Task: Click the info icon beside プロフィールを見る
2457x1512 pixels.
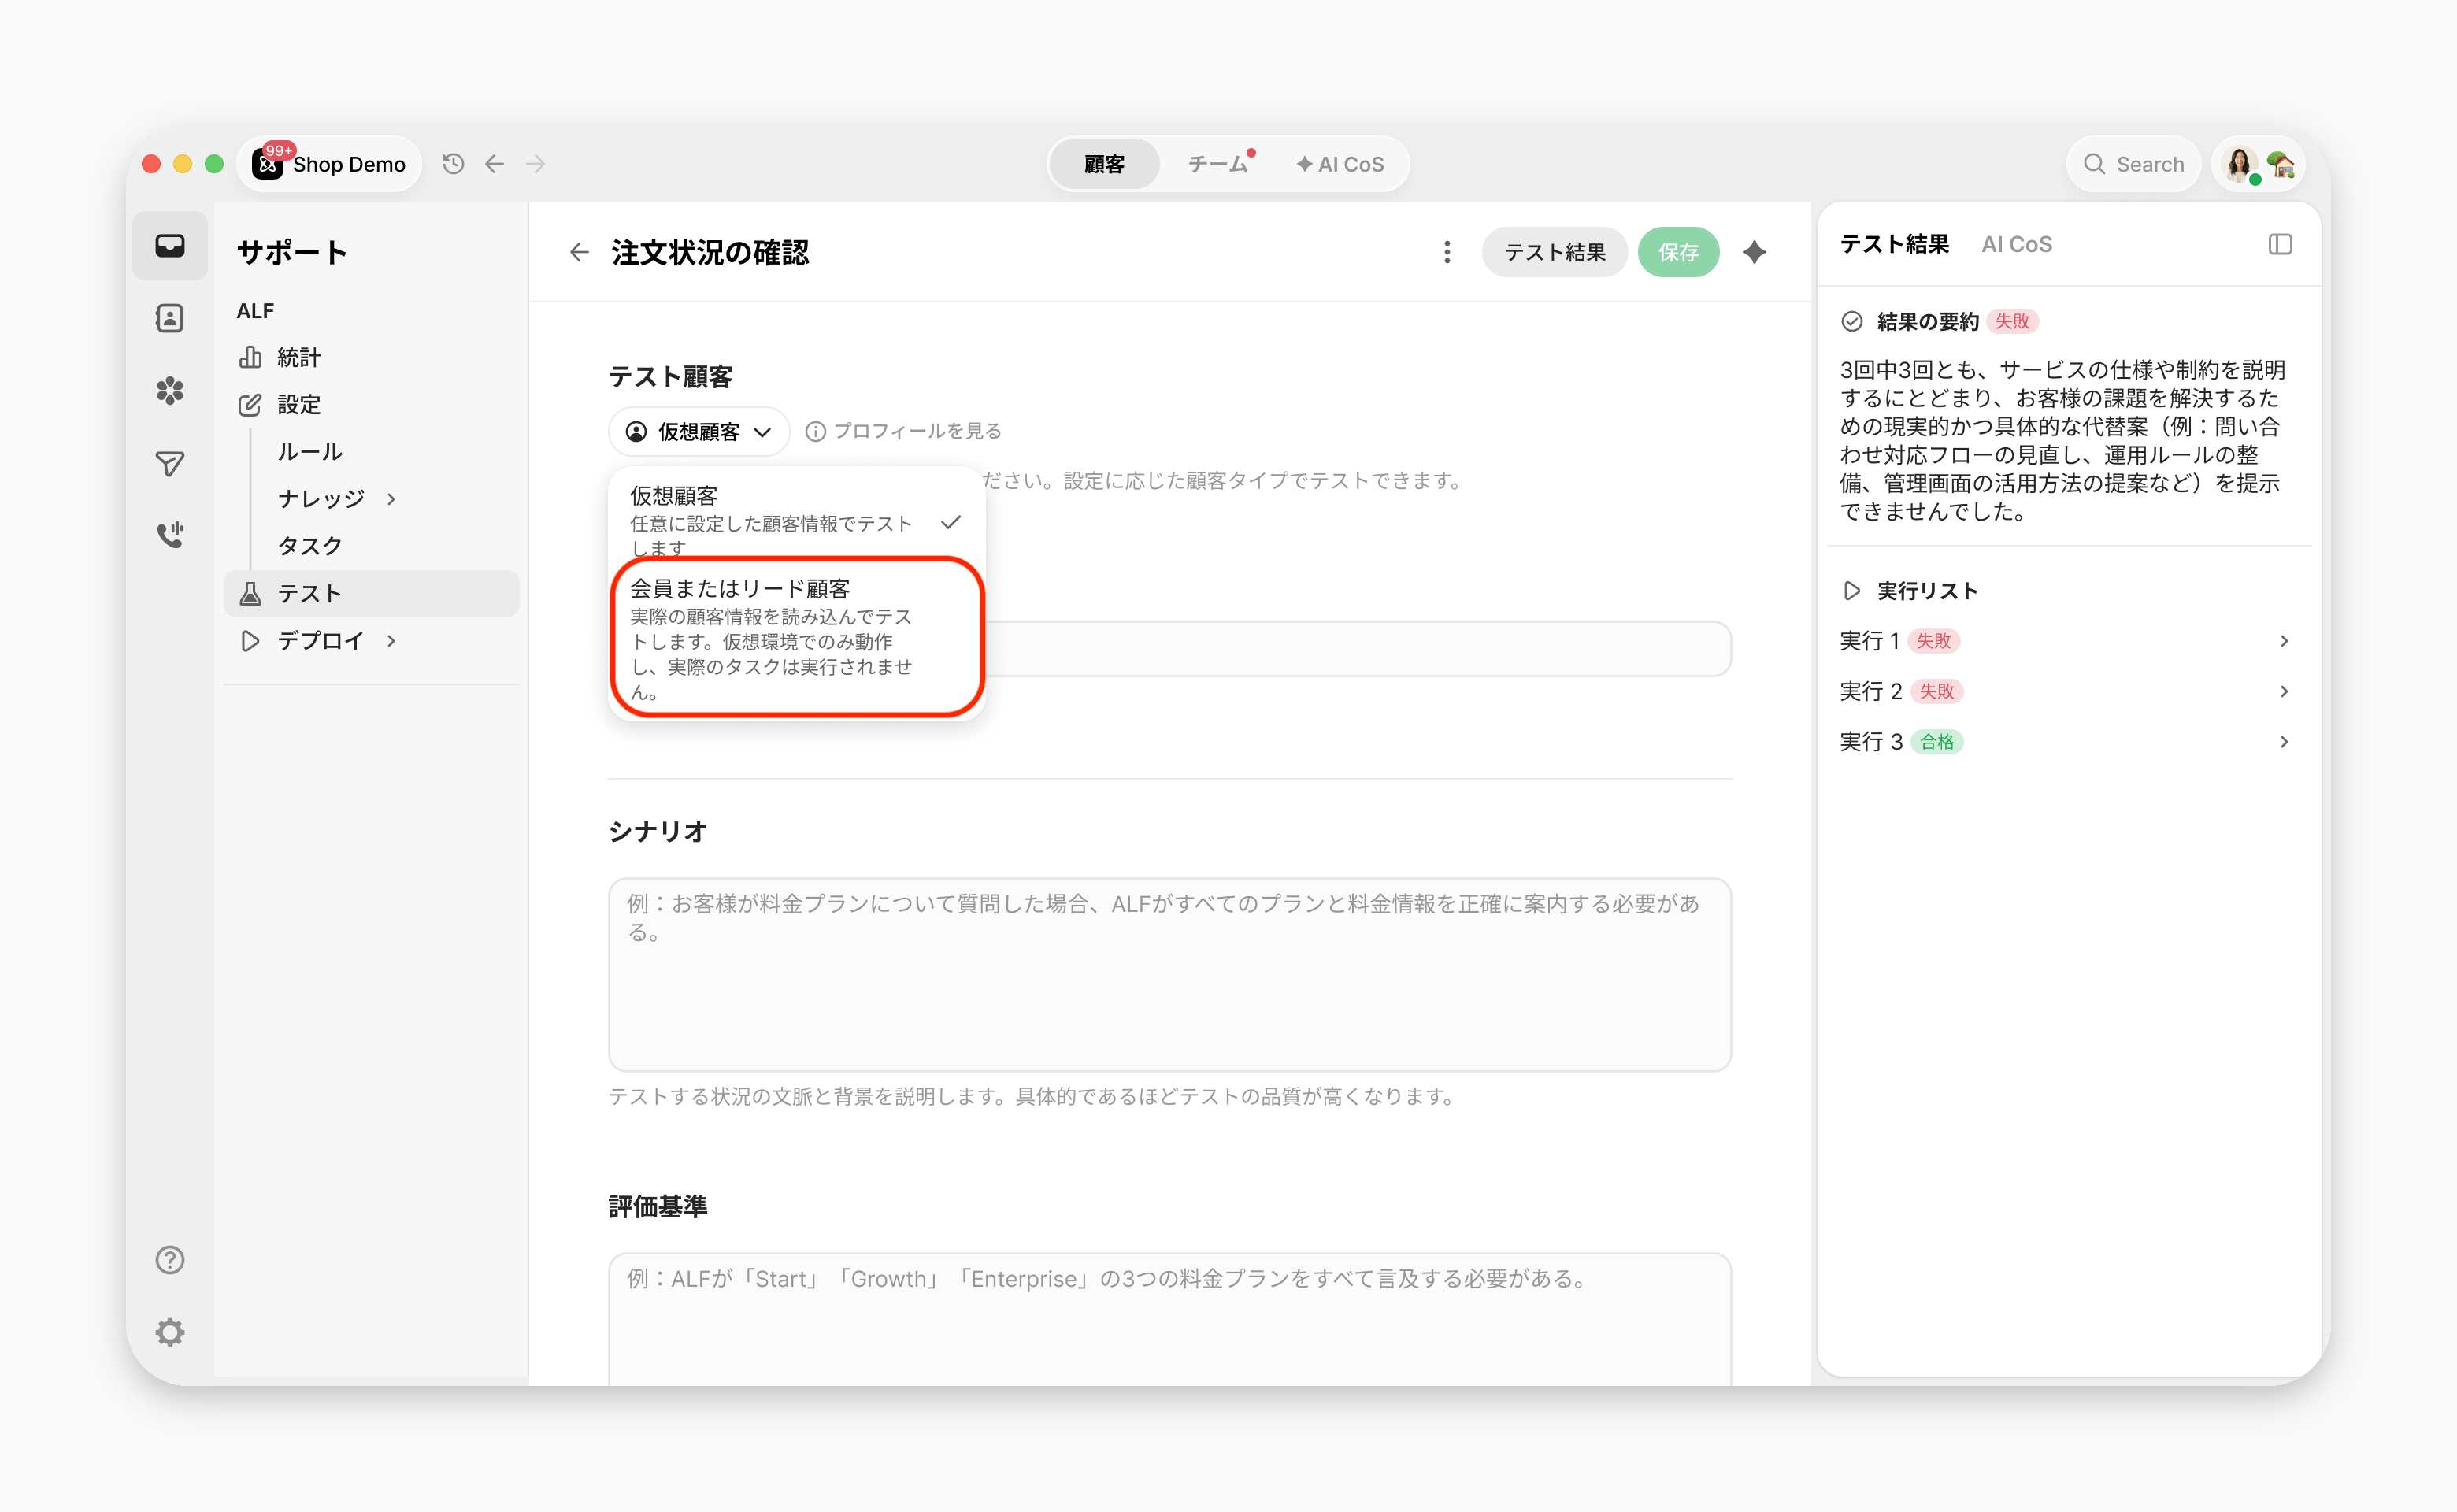Action: click(816, 431)
